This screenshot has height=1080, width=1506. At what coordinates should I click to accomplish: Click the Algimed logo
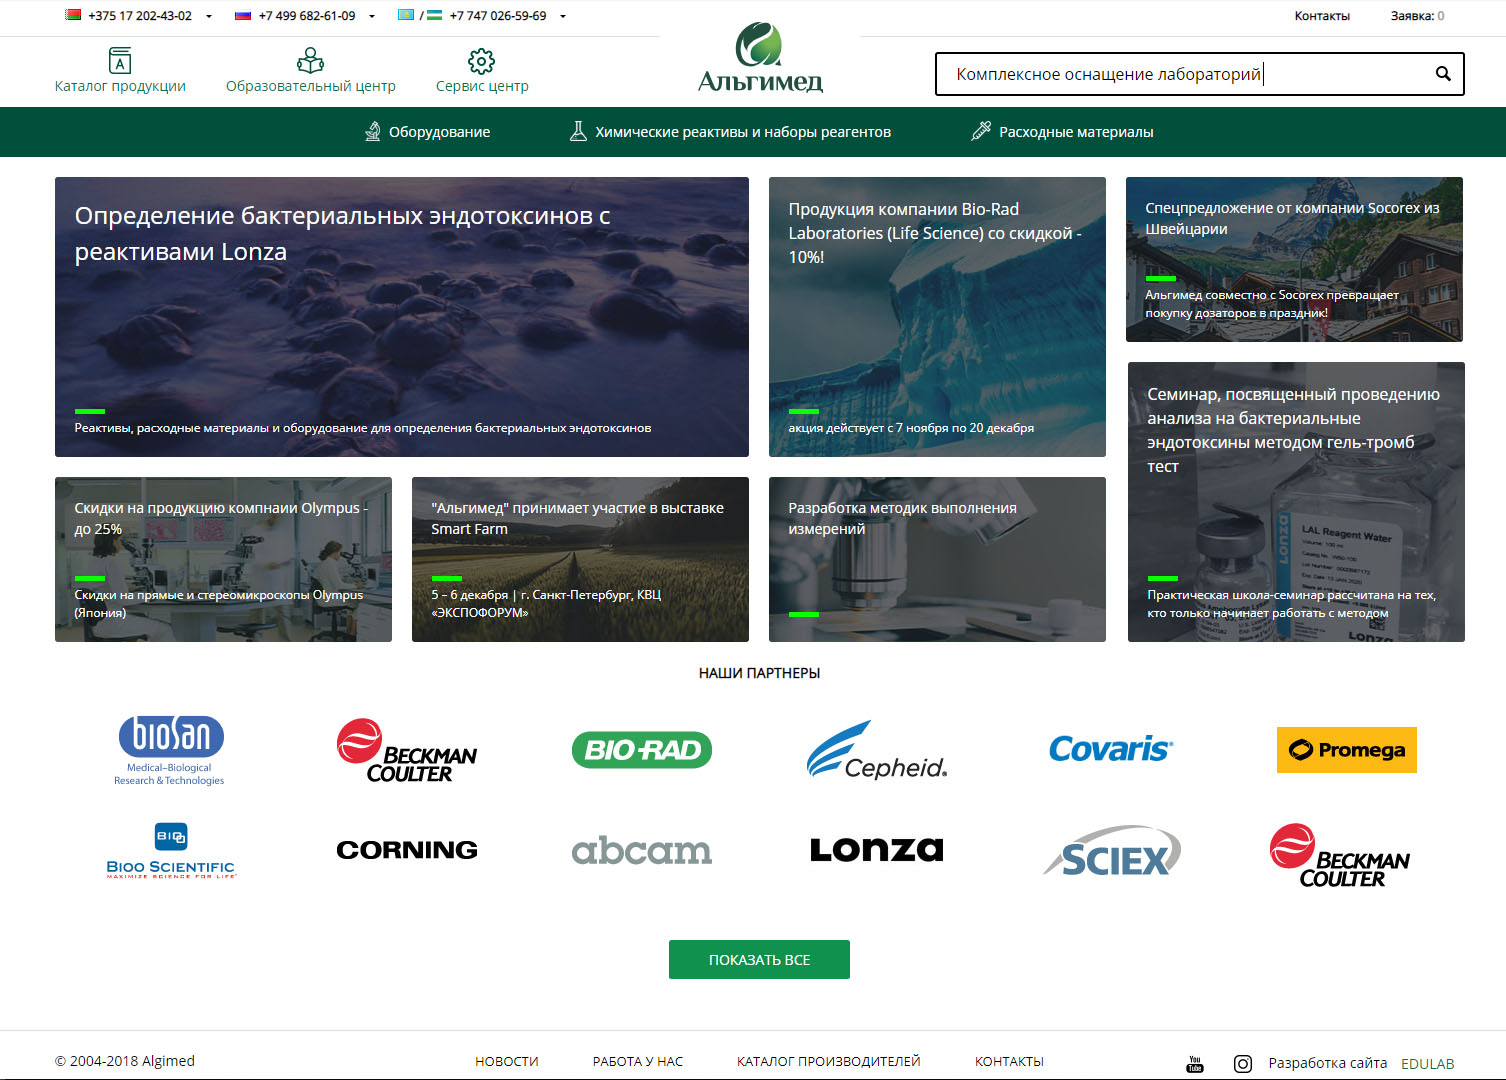point(760,58)
